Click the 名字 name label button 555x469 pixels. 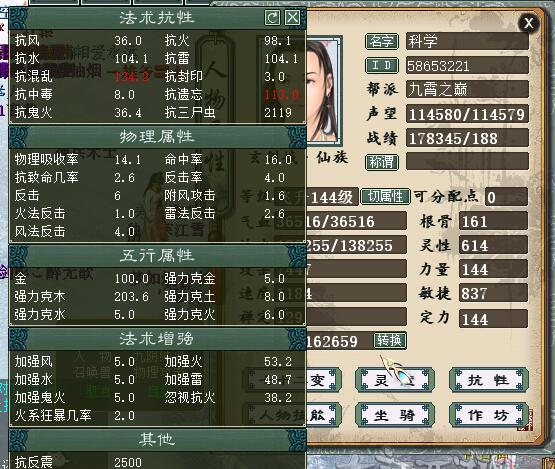pos(382,41)
